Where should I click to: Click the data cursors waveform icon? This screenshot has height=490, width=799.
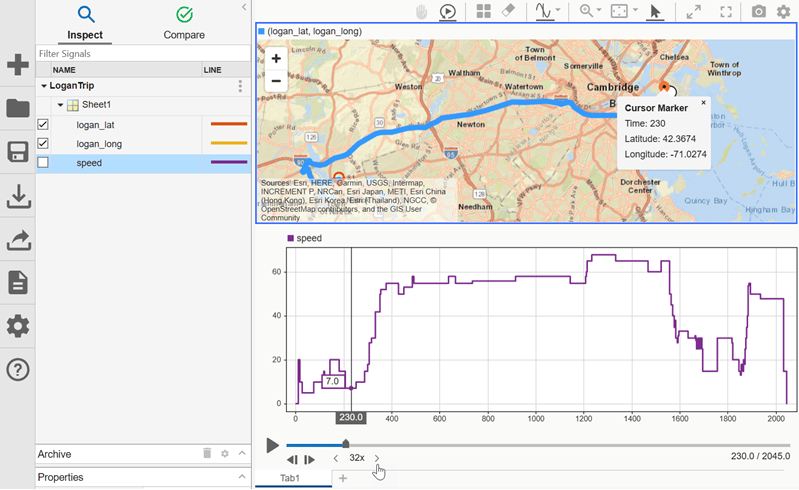click(x=544, y=11)
